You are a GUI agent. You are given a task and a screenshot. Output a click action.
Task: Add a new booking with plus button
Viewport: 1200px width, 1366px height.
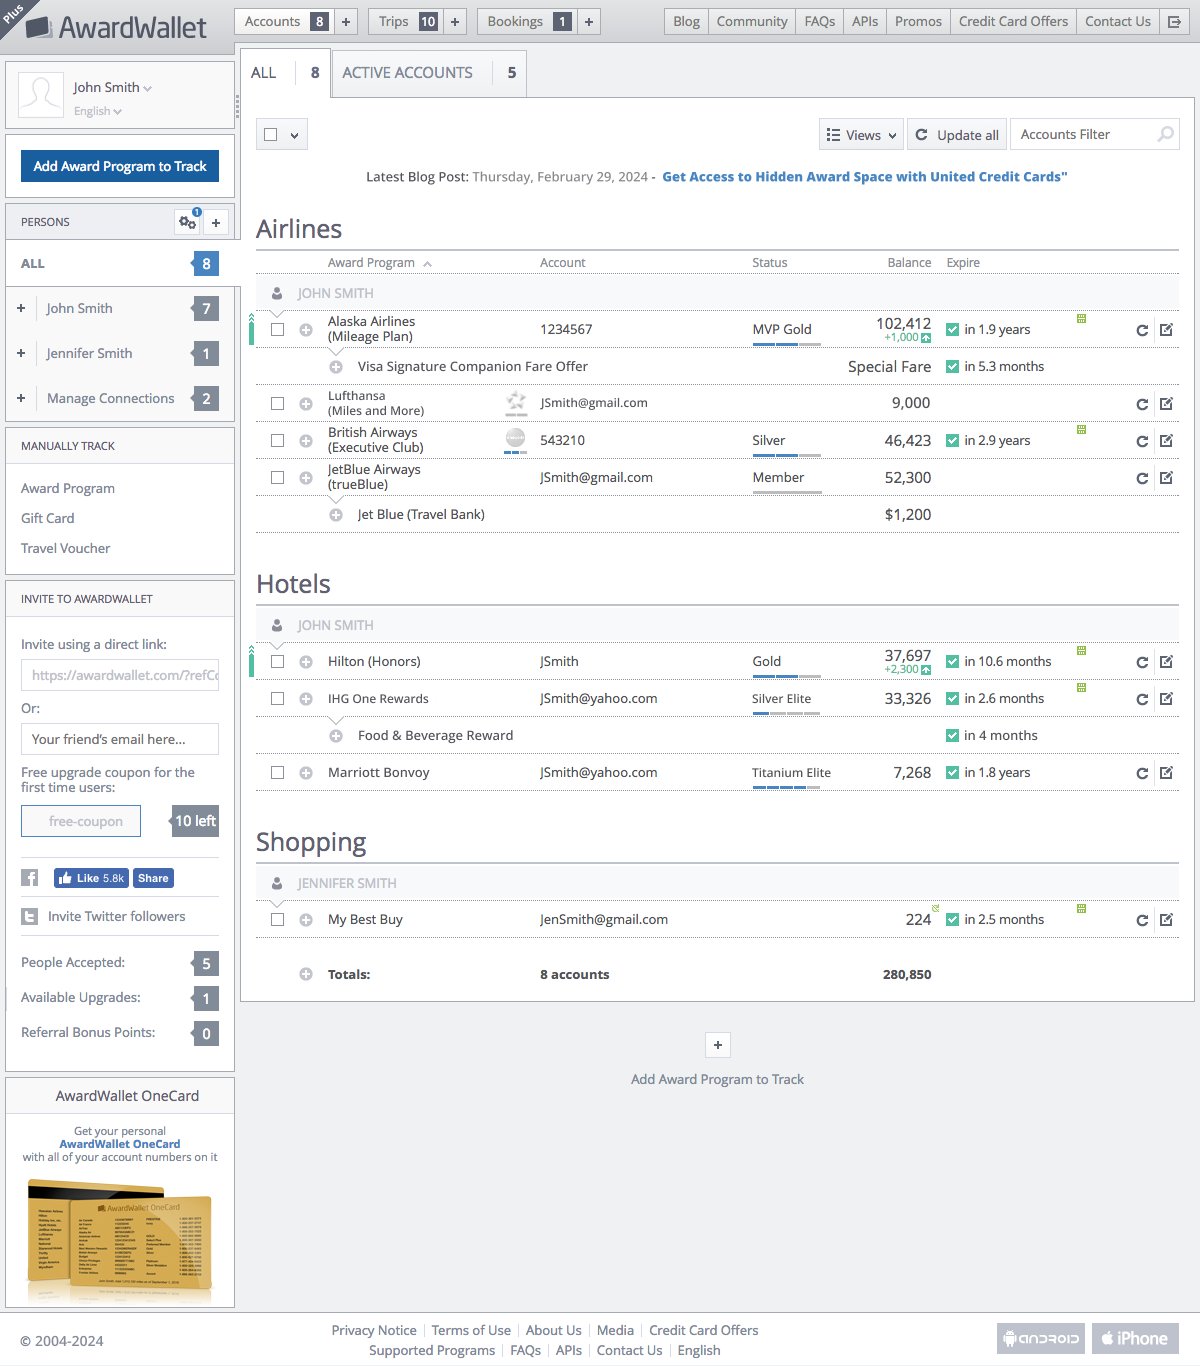(x=589, y=22)
